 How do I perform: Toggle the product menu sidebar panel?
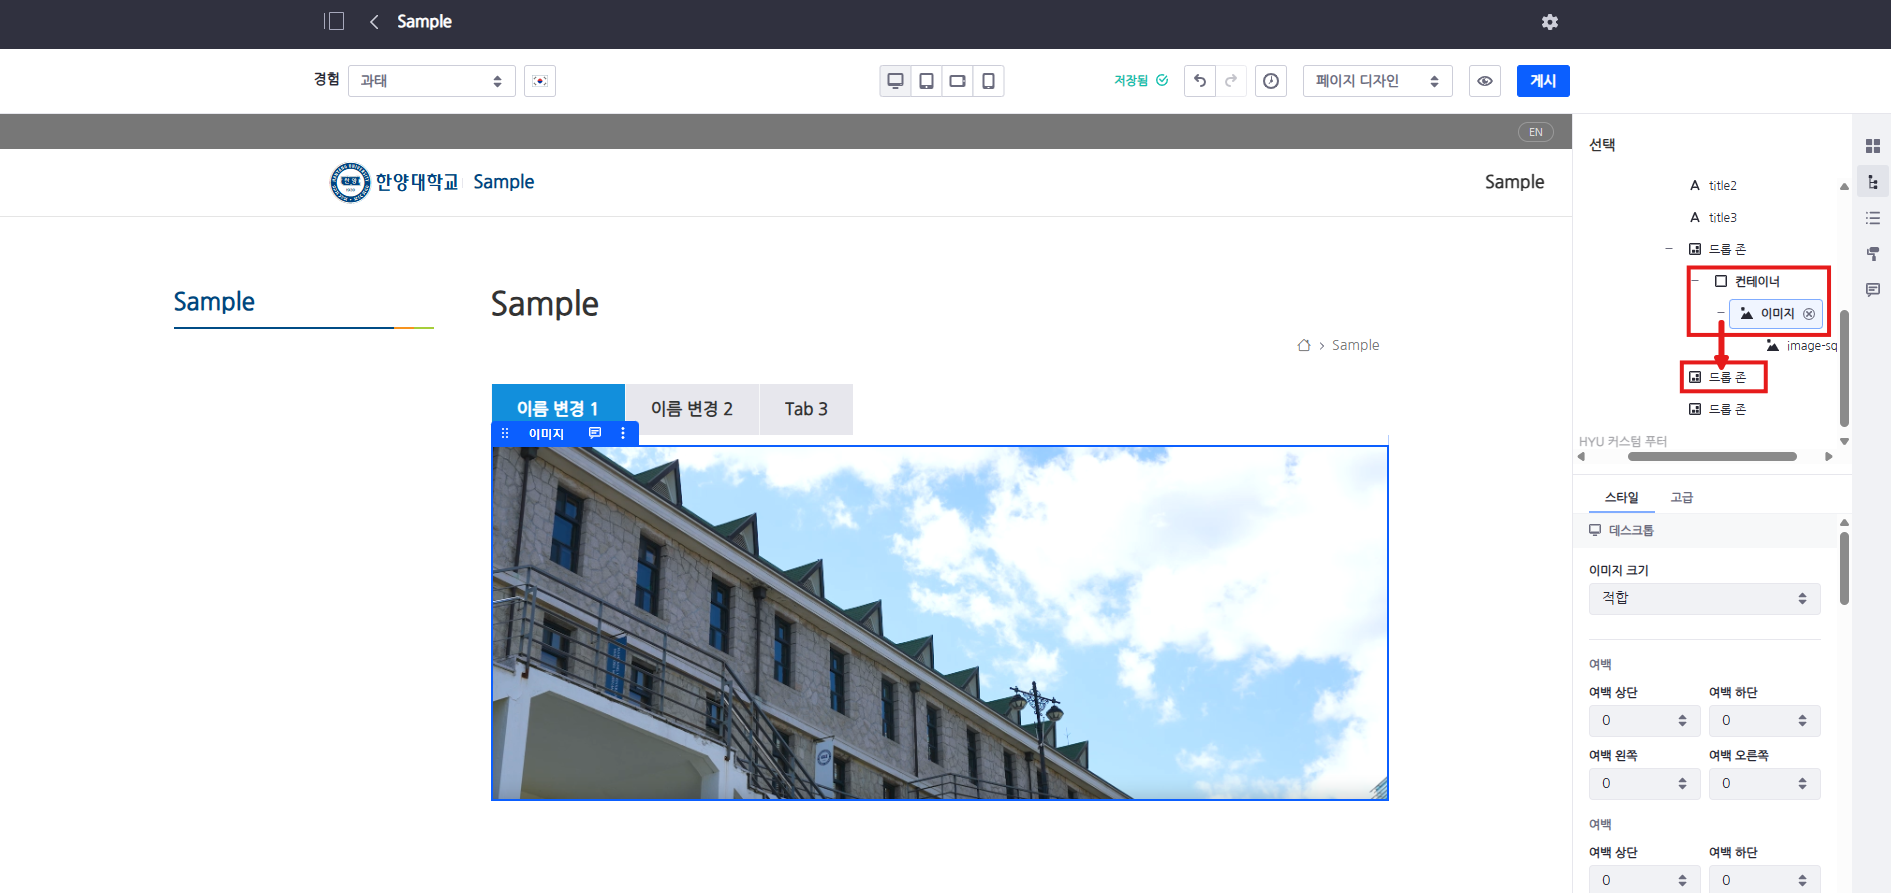click(334, 22)
